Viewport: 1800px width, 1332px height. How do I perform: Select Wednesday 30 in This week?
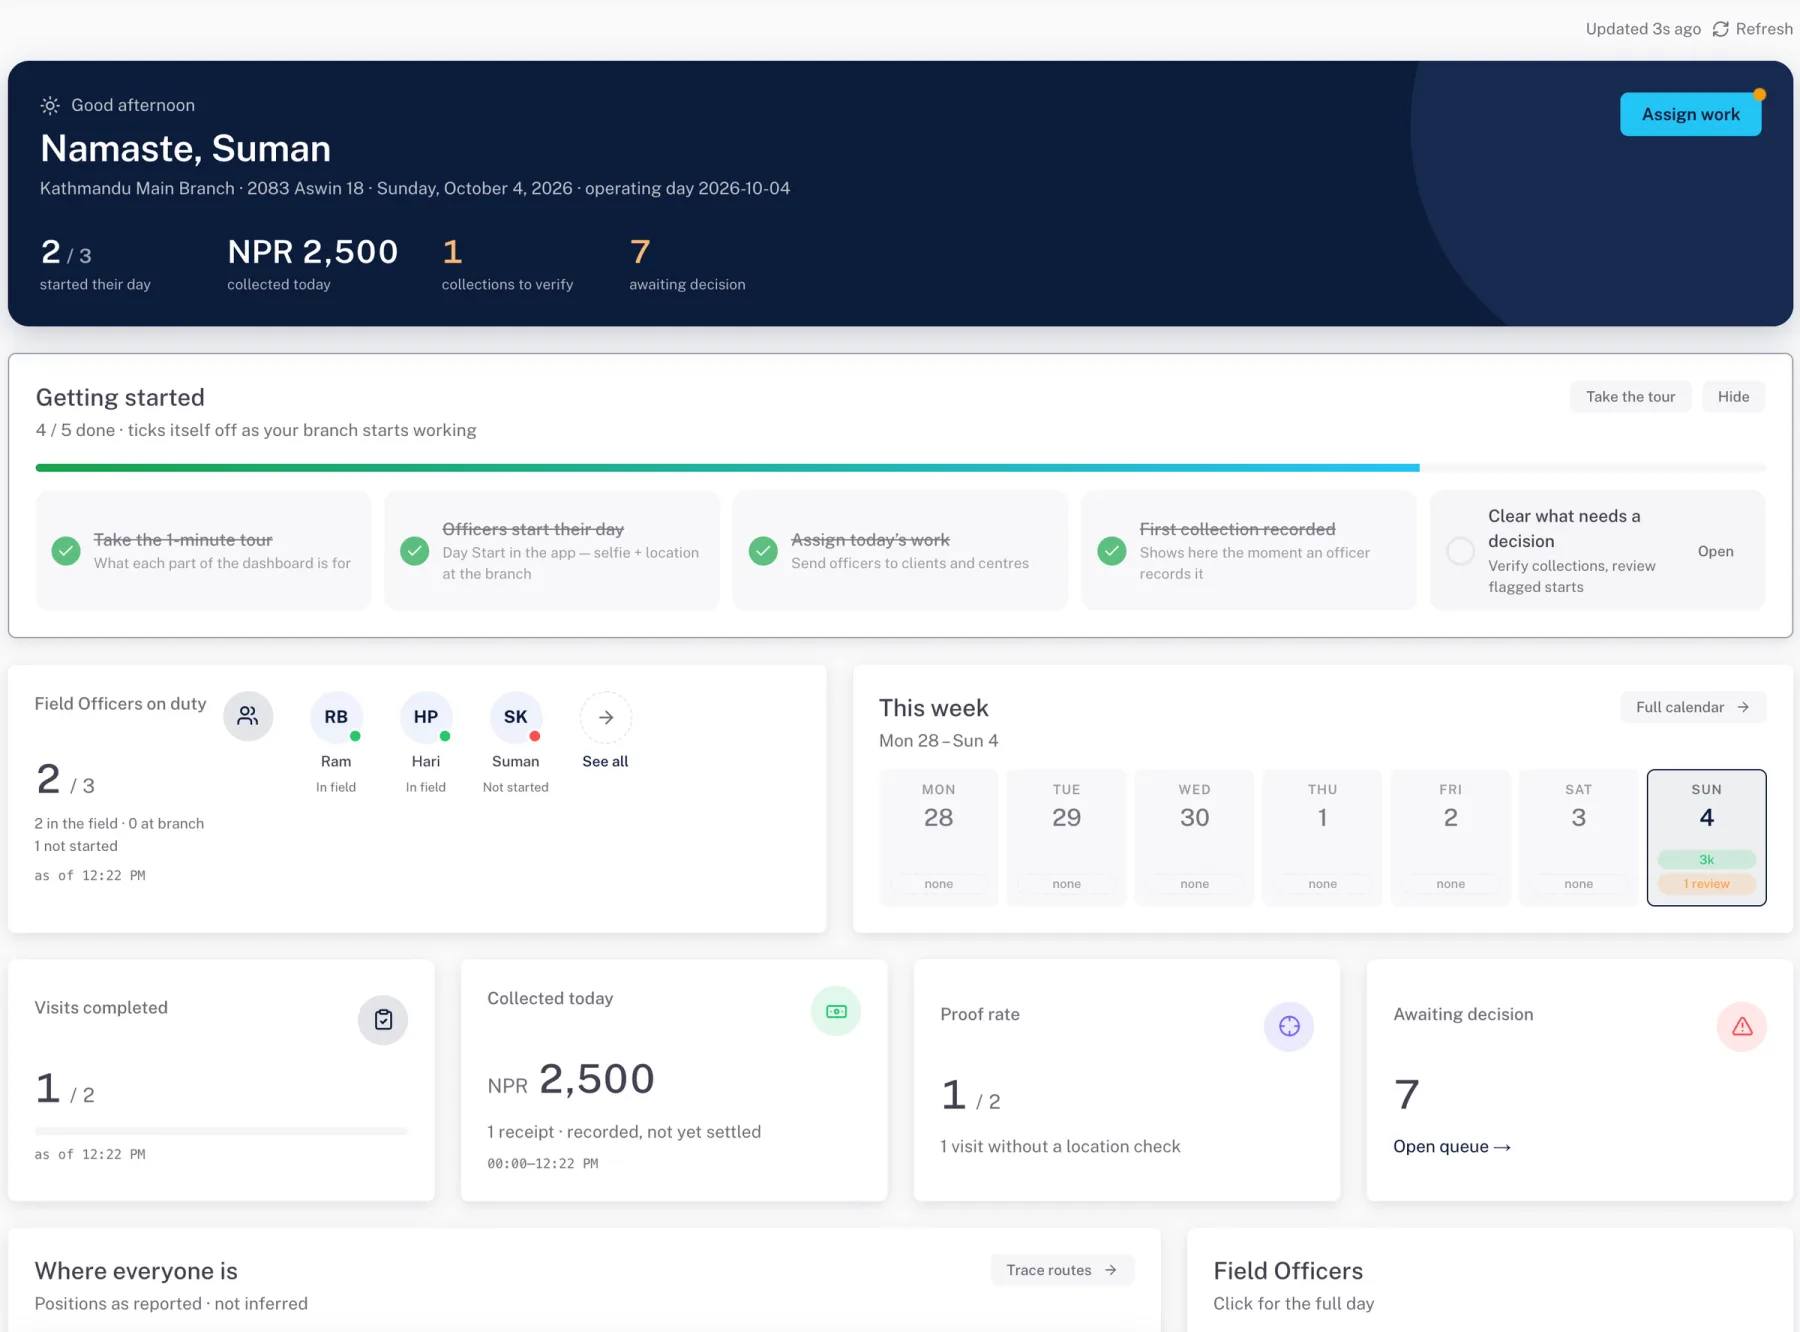click(1194, 838)
